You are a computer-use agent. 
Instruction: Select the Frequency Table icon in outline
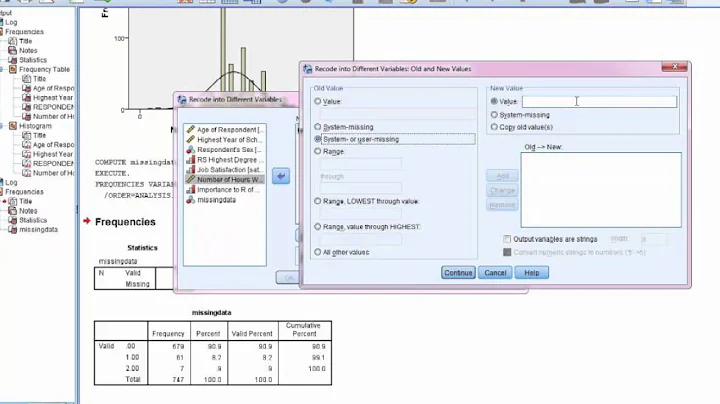13,69
